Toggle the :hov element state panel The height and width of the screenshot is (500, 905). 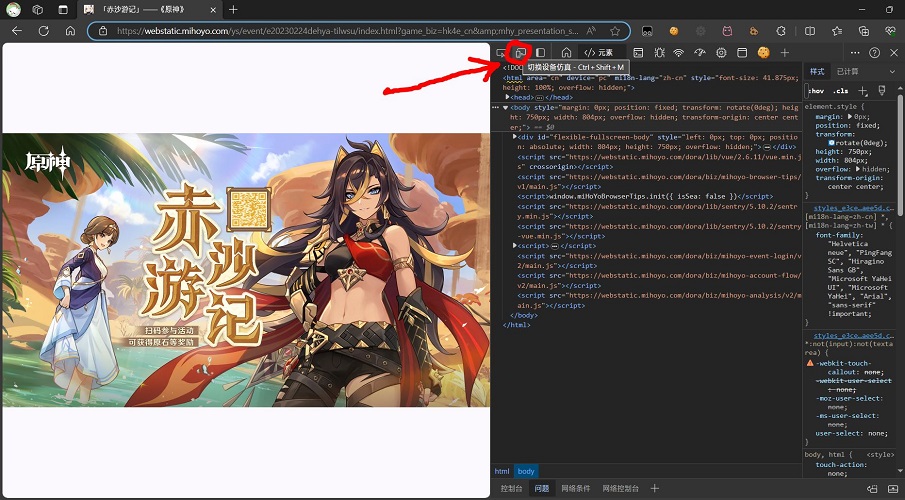pos(817,91)
